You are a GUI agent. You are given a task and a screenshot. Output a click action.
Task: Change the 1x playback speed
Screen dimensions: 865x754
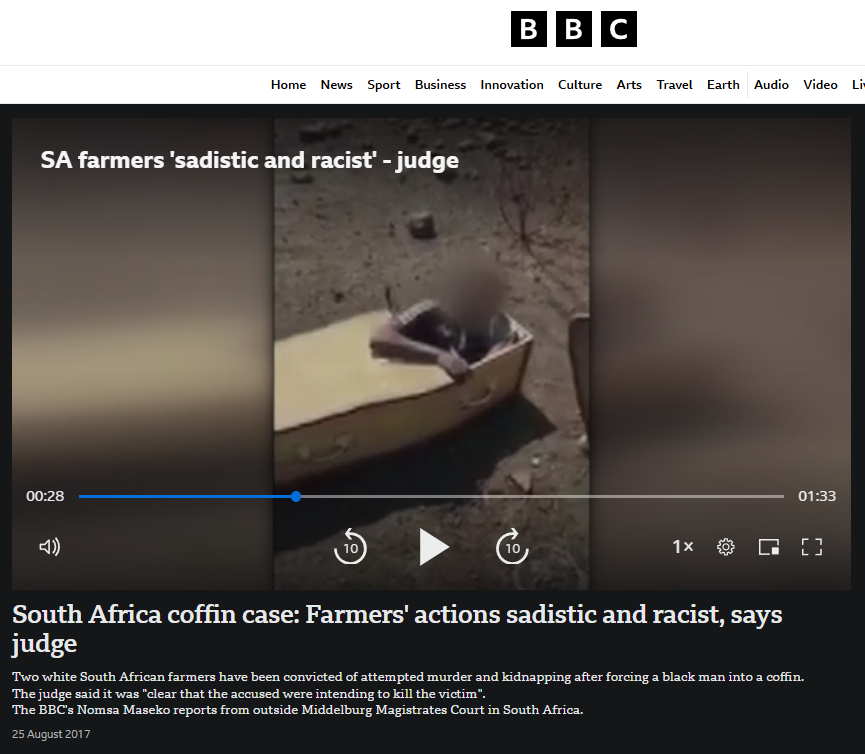pos(682,547)
